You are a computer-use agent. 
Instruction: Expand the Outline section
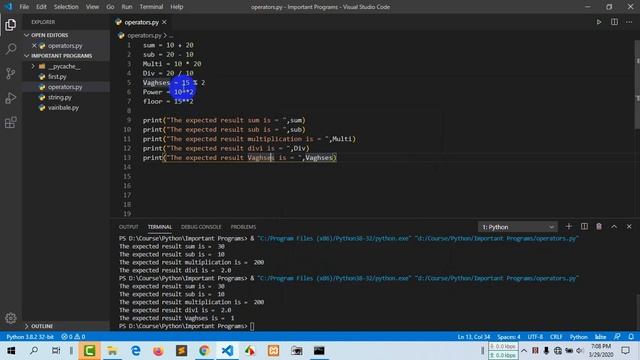click(27, 326)
